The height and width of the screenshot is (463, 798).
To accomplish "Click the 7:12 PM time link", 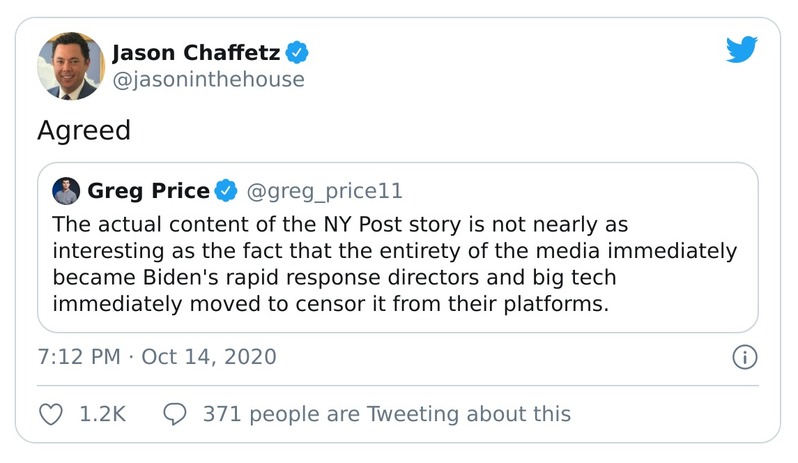I will (79, 356).
